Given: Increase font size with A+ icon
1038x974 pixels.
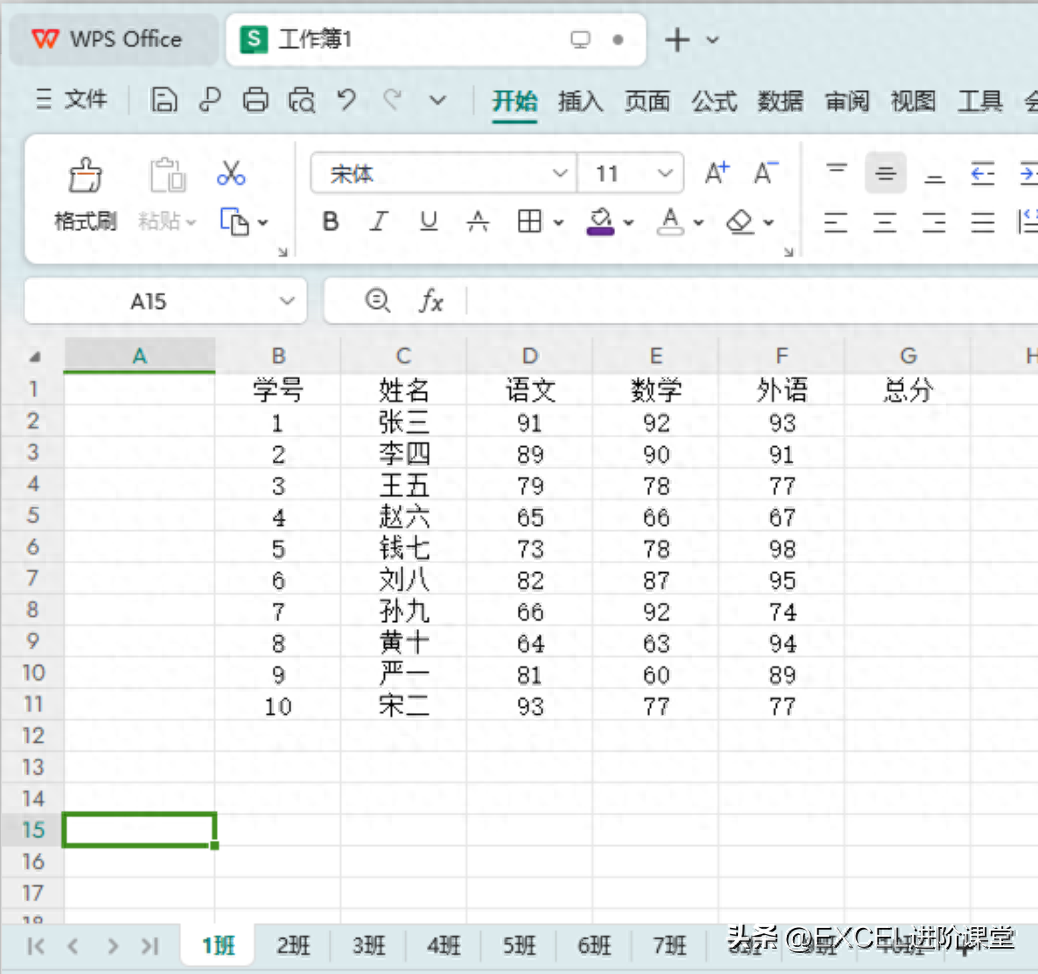Looking at the screenshot, I should coord(717,173).
